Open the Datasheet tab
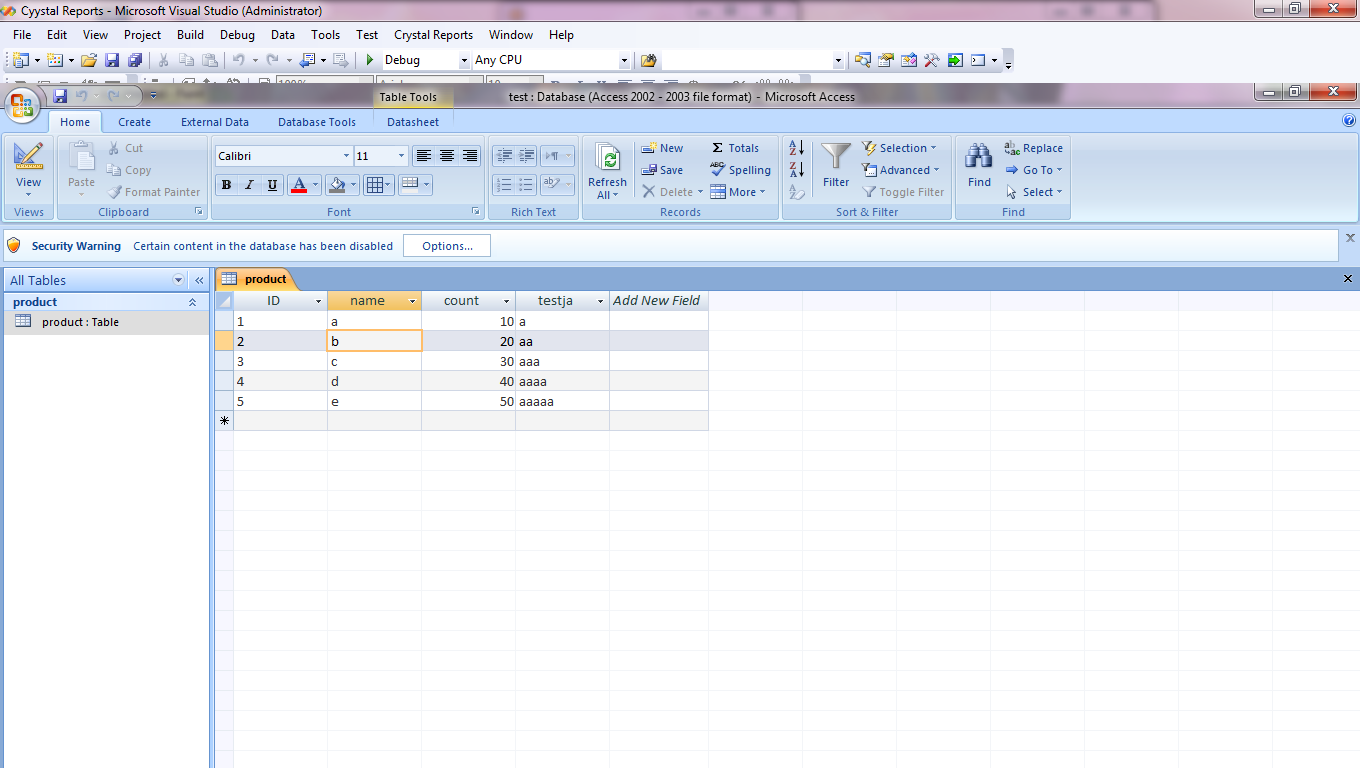This screenshot has height=768, width=1360. click(413, 122)
